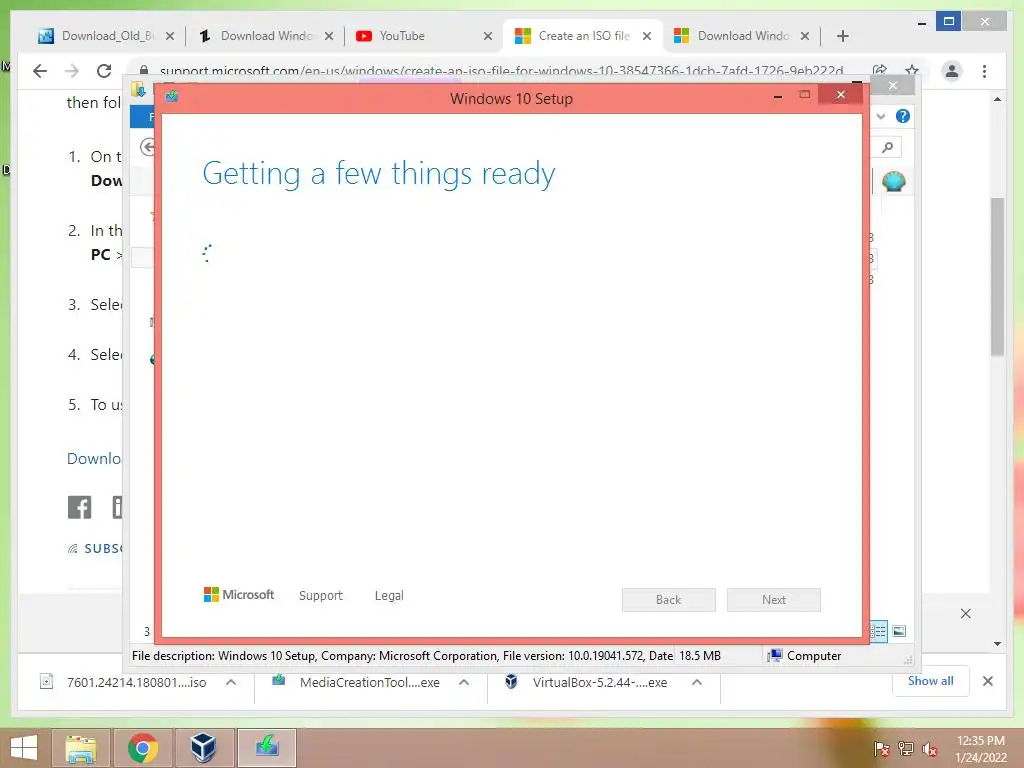Go back in File Explorer window
This screenshot has height=768, width=1024.
(x=148, y=147)
